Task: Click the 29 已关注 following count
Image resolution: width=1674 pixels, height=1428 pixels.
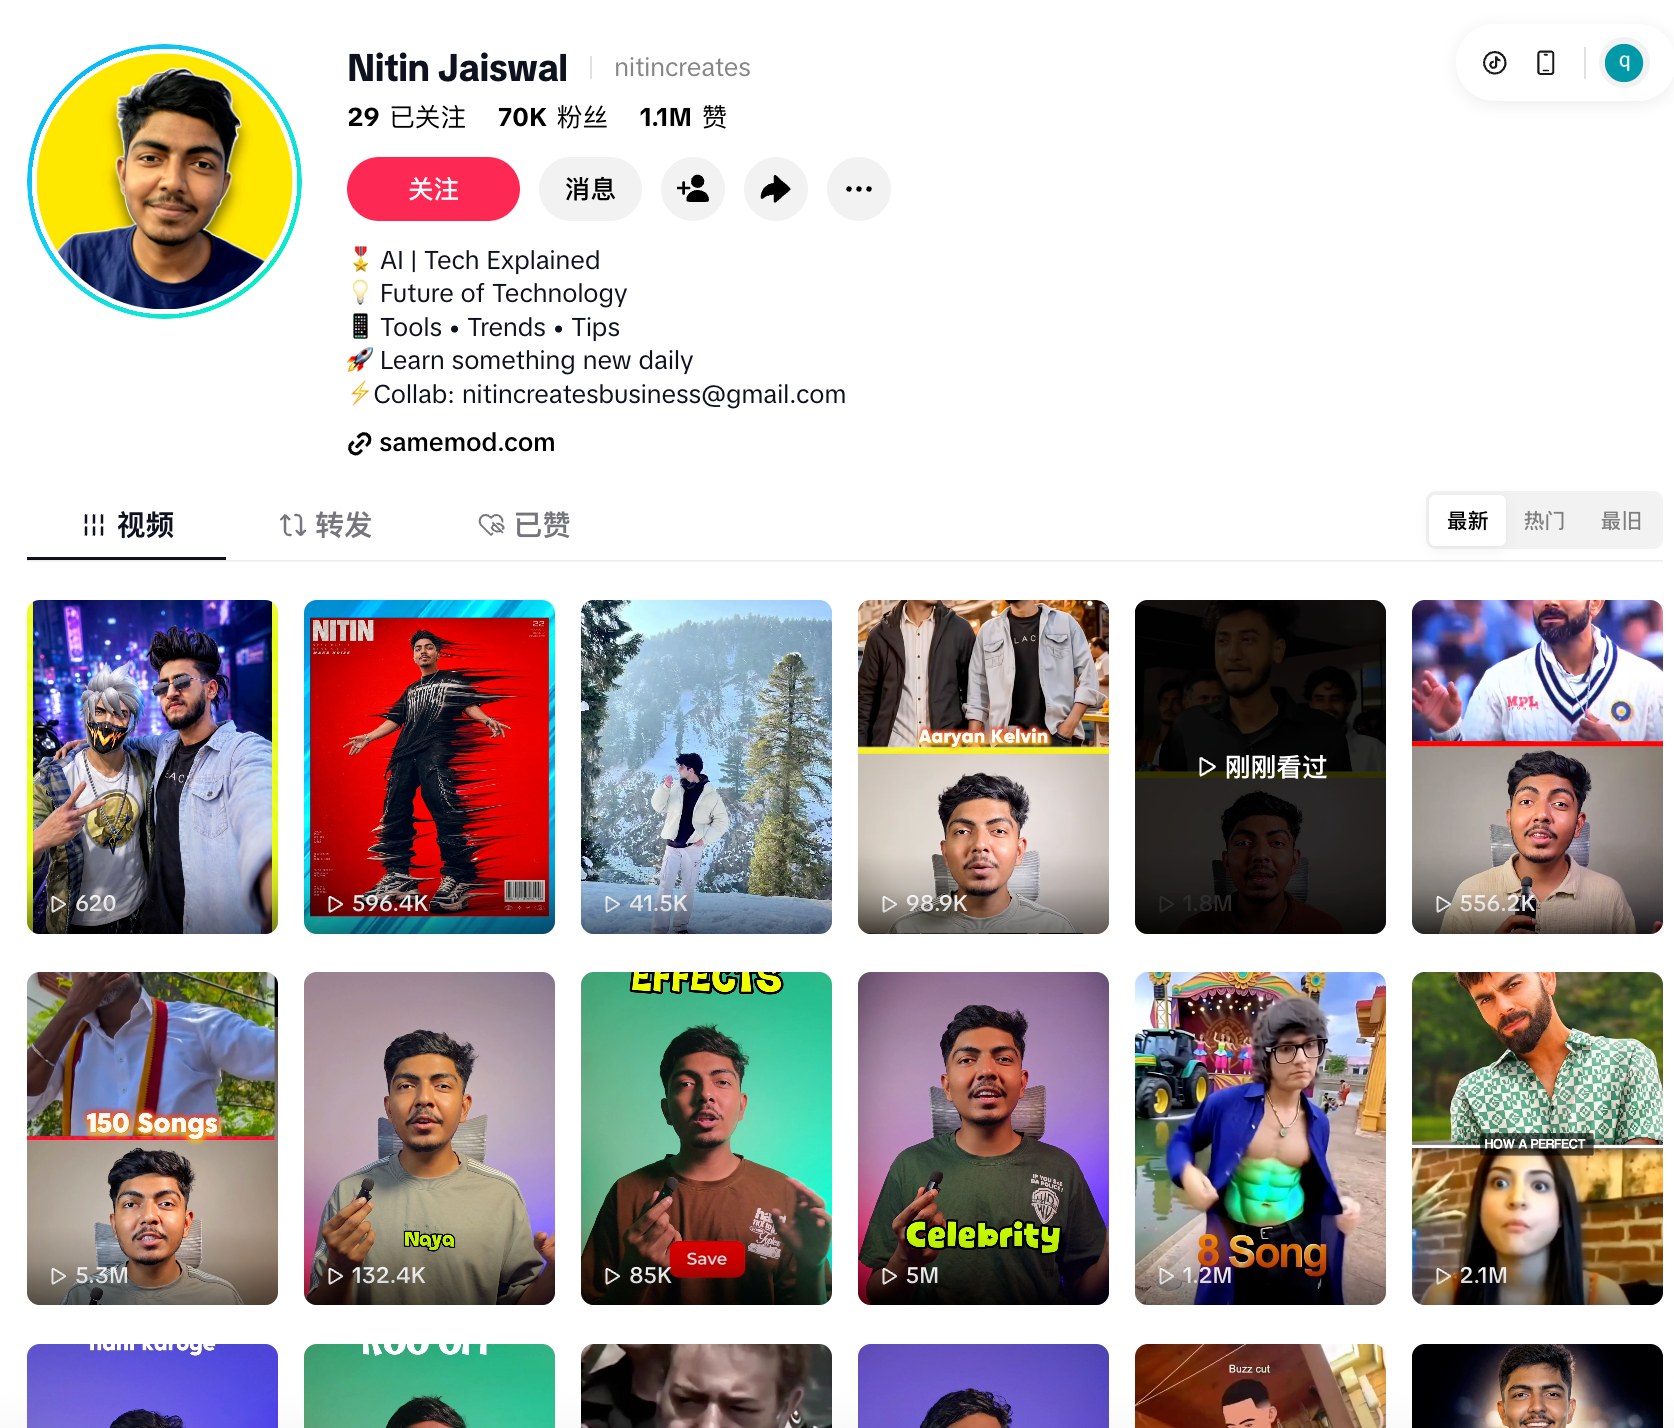Action: (407, 118)
